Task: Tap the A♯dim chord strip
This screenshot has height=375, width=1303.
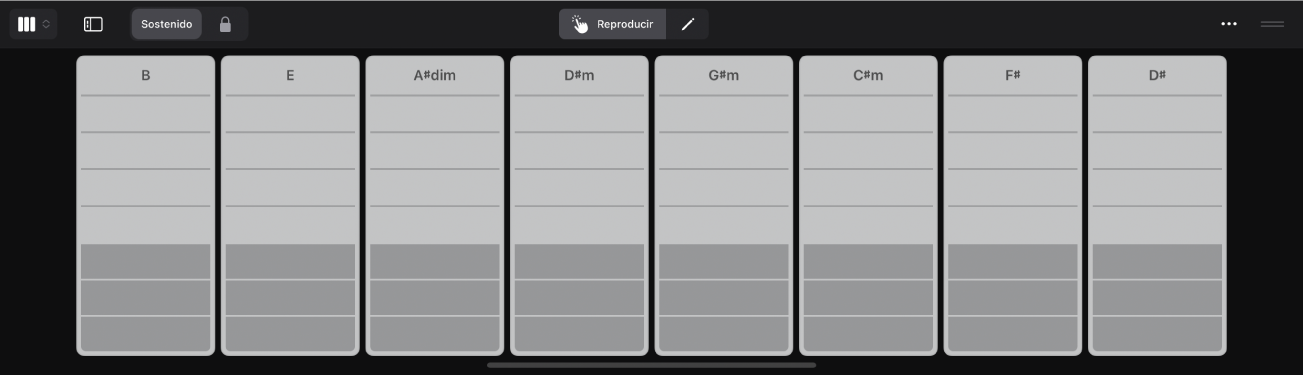Action: tap(435, 205)
